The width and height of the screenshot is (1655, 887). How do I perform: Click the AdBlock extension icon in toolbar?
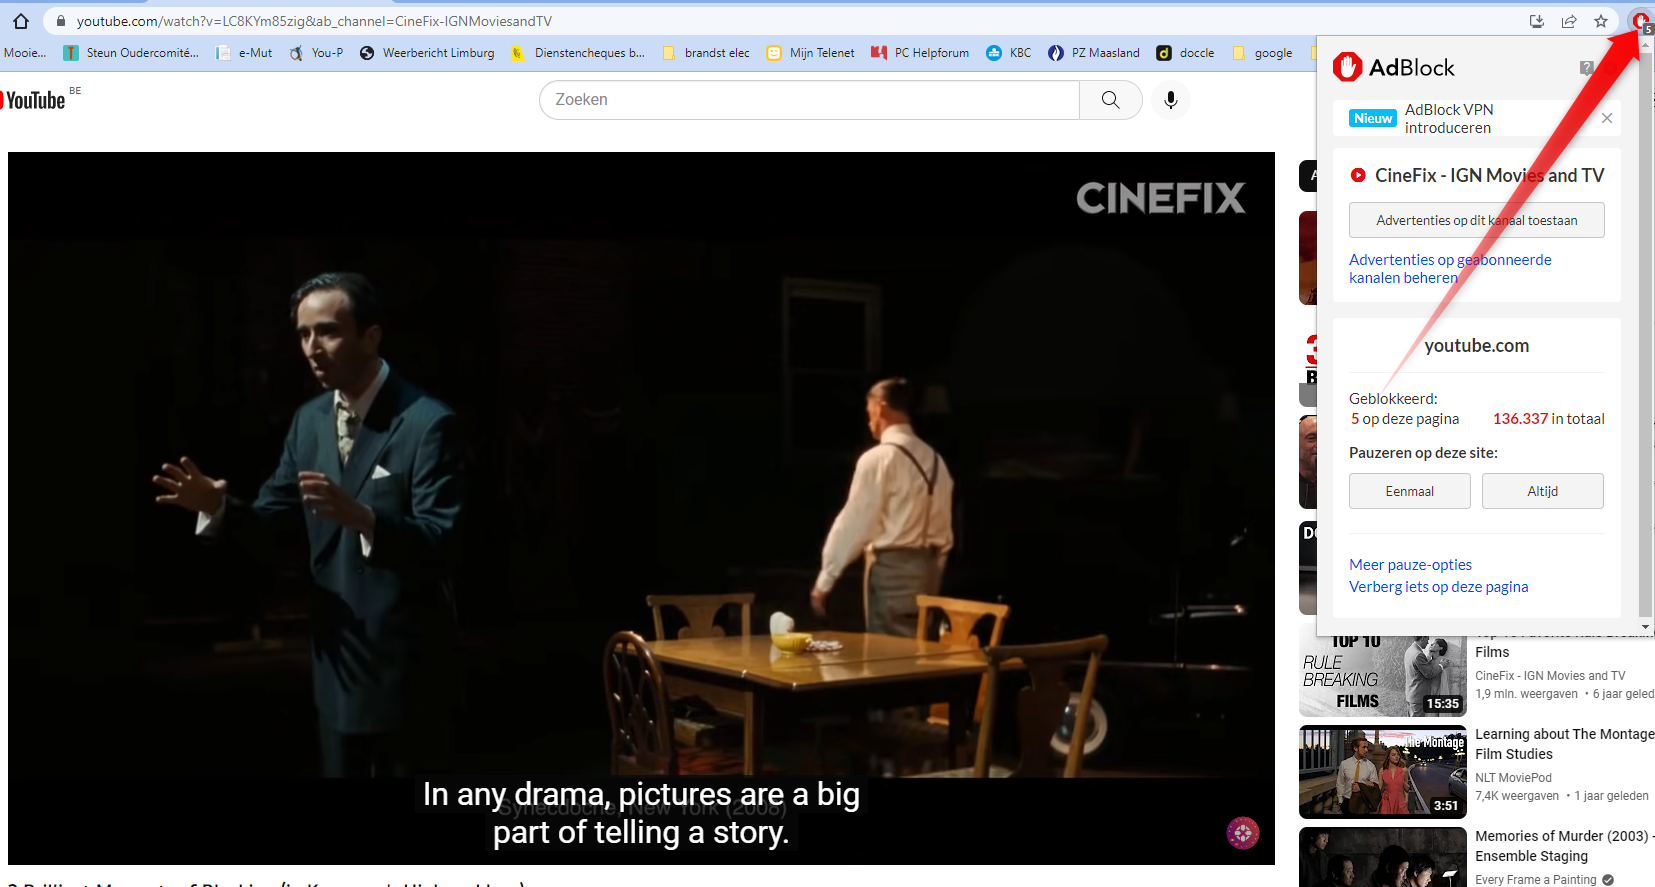(x=1641, y=21)
